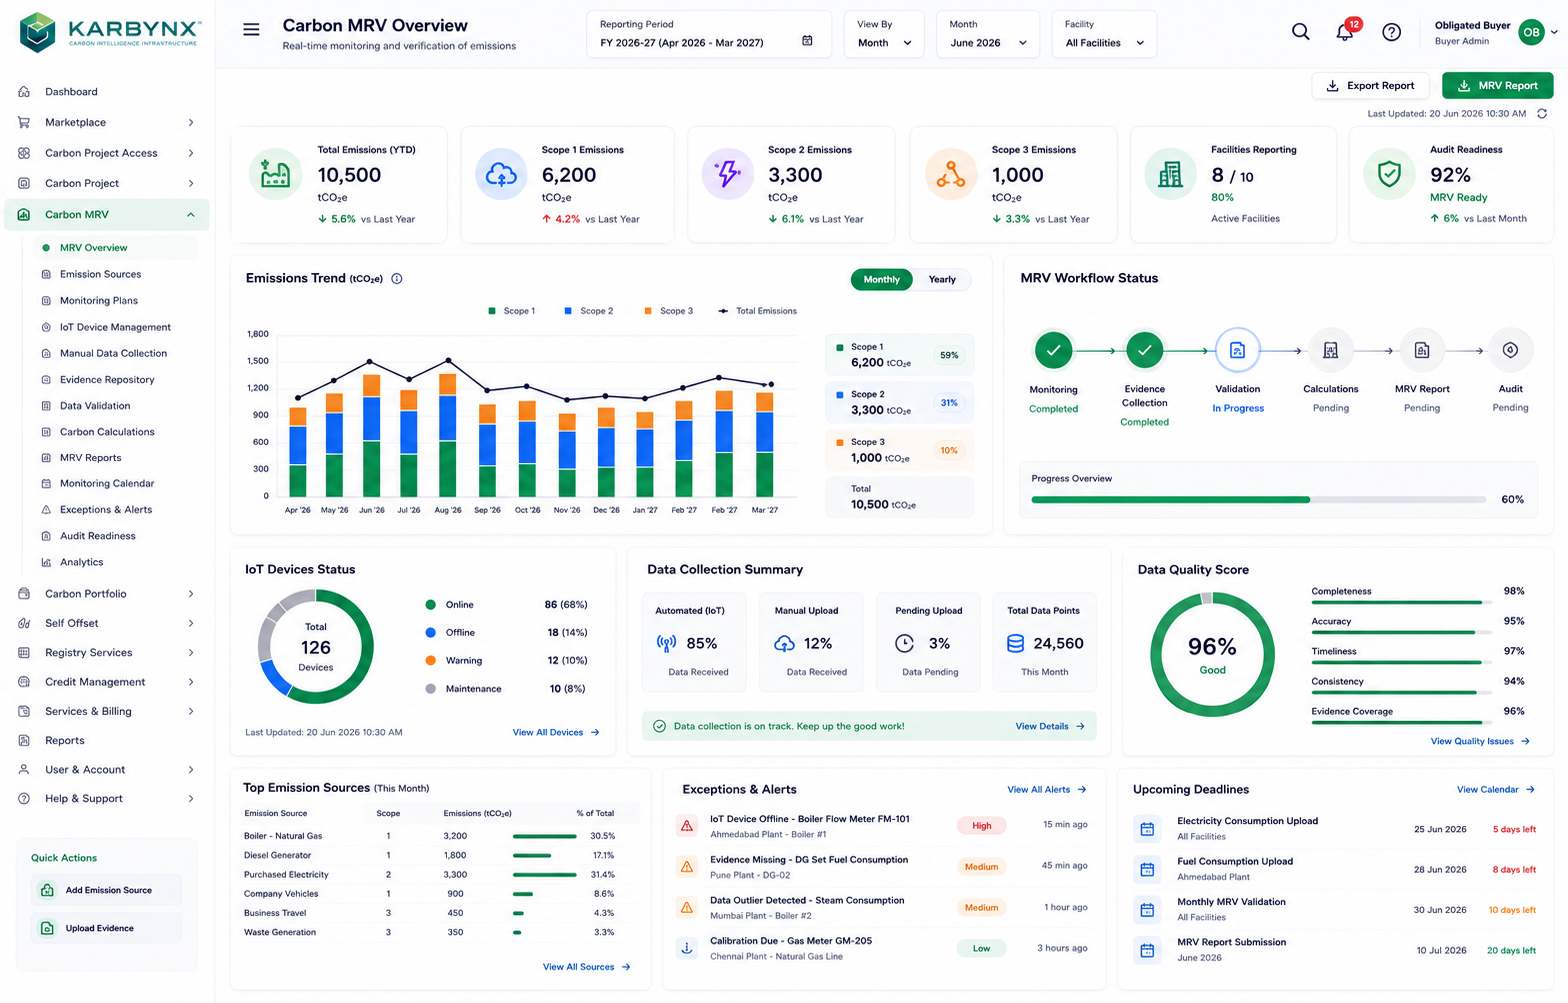Open IoT Device Management in the sidebar
This screenshot has width=1568, height=1003.
[x=115, y=327]
